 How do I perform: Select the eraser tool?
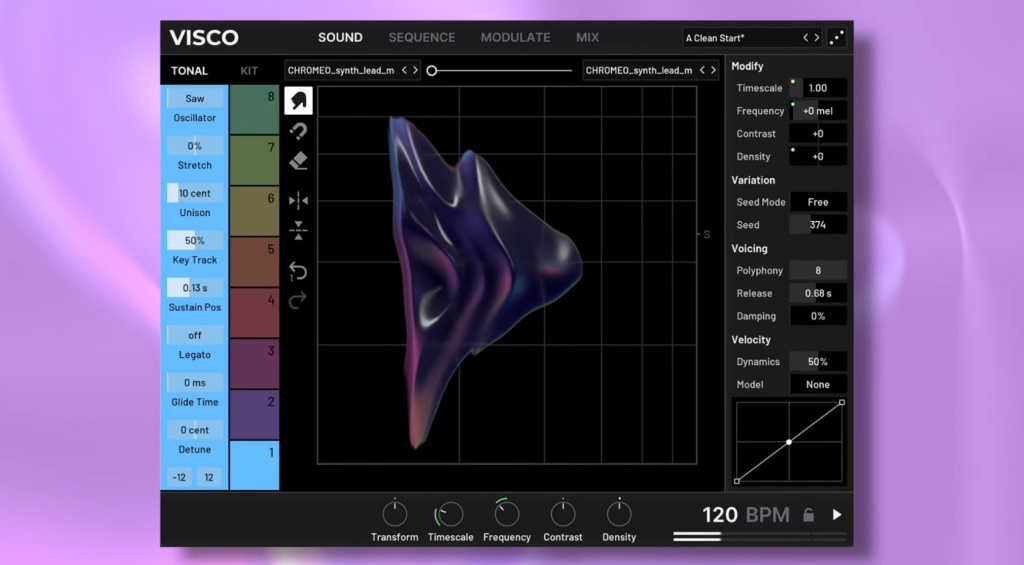point(298,161)
